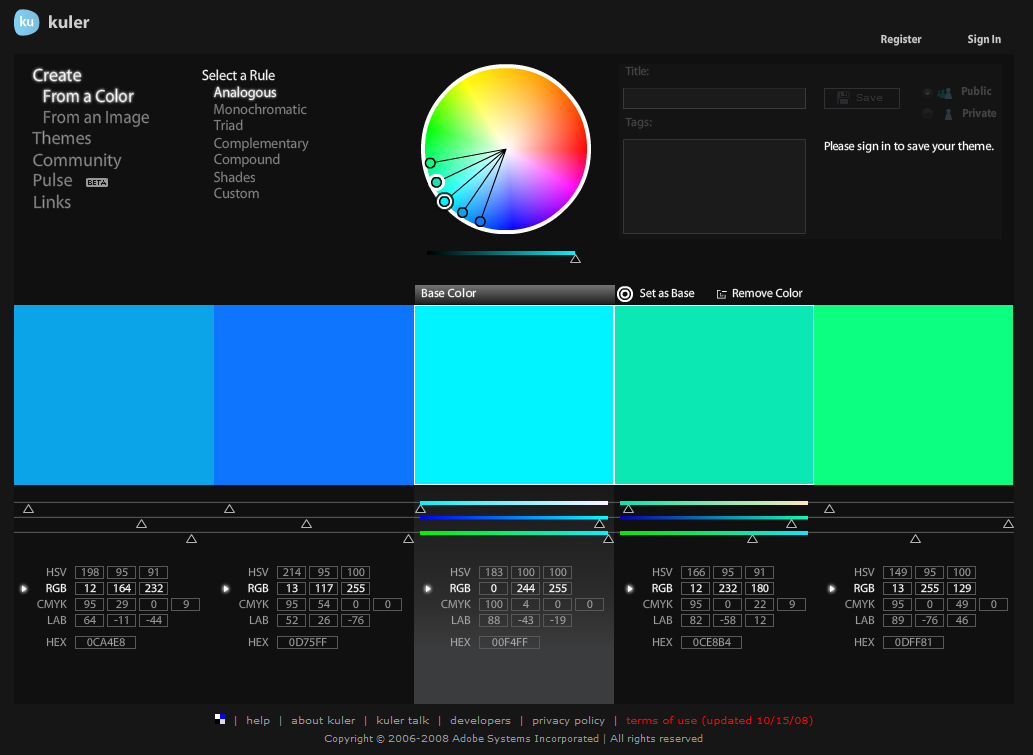
Task: Click HEX field showing 0CE8B4
Action: point(712,642)
